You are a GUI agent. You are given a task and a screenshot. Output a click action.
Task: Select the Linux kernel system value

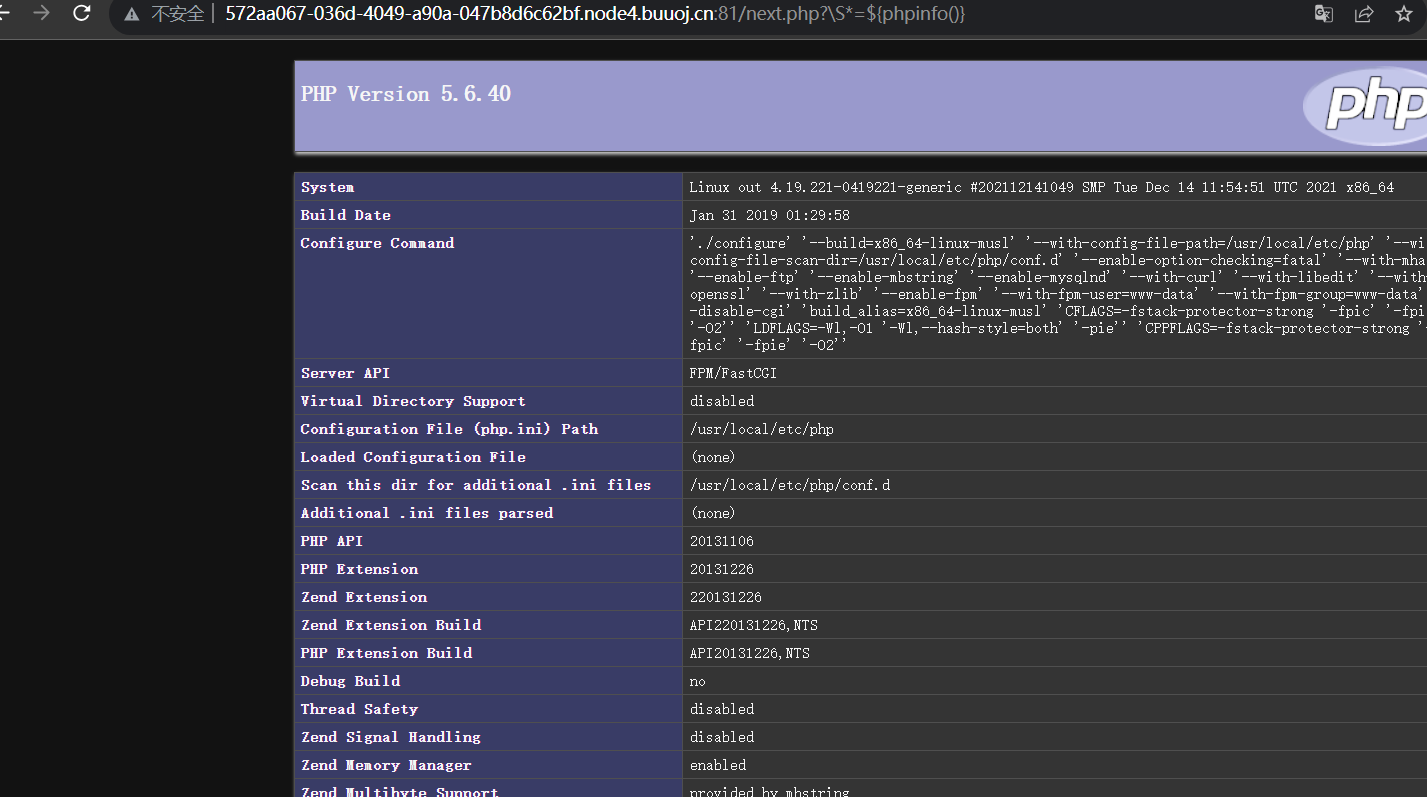(1041, 187)
